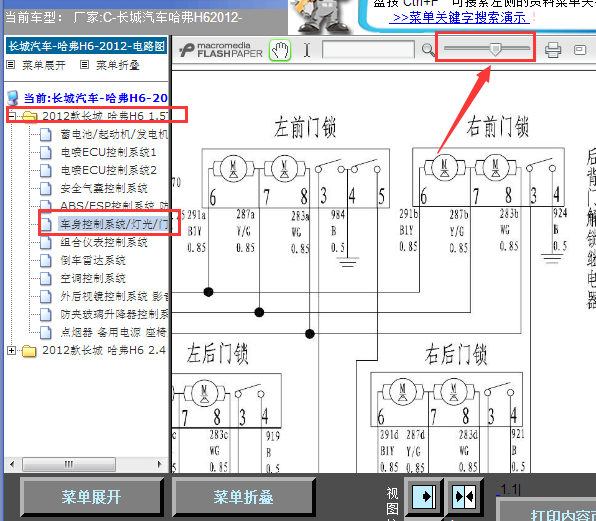Click the 右后门锁 diagram label

[x=456, y=354]
